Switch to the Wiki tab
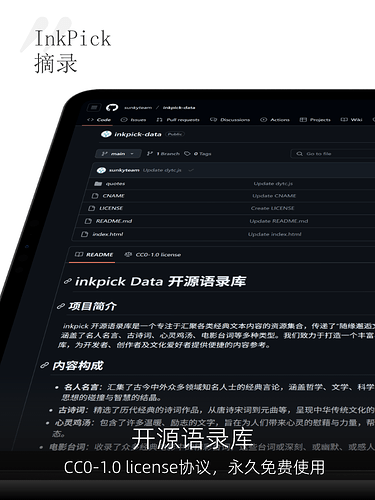The image size is (375, 500). (x=352, y=120)
